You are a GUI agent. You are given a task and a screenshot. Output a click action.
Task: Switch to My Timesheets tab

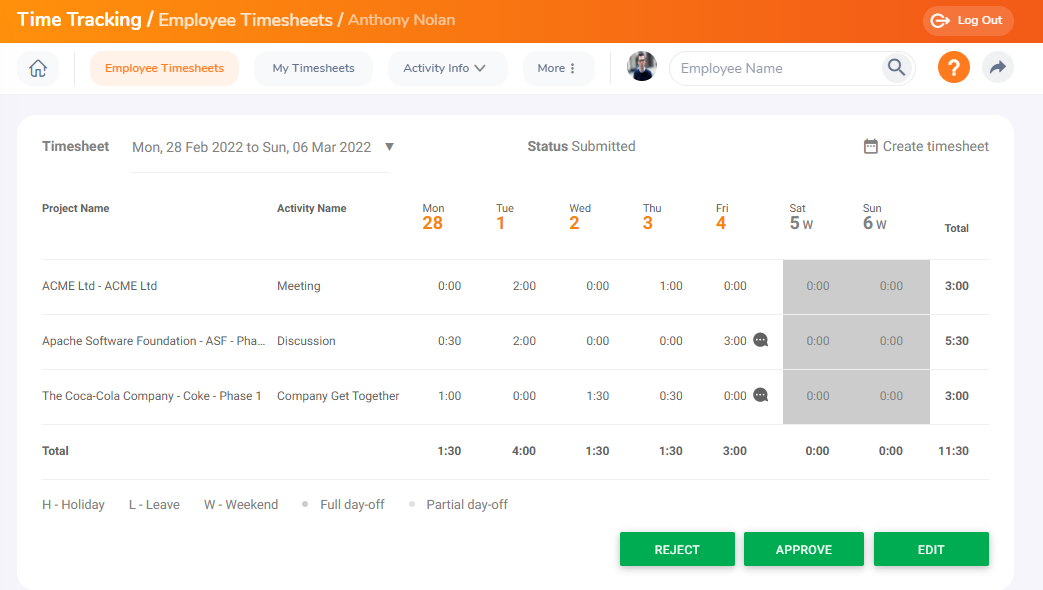[x=313, y=68]
